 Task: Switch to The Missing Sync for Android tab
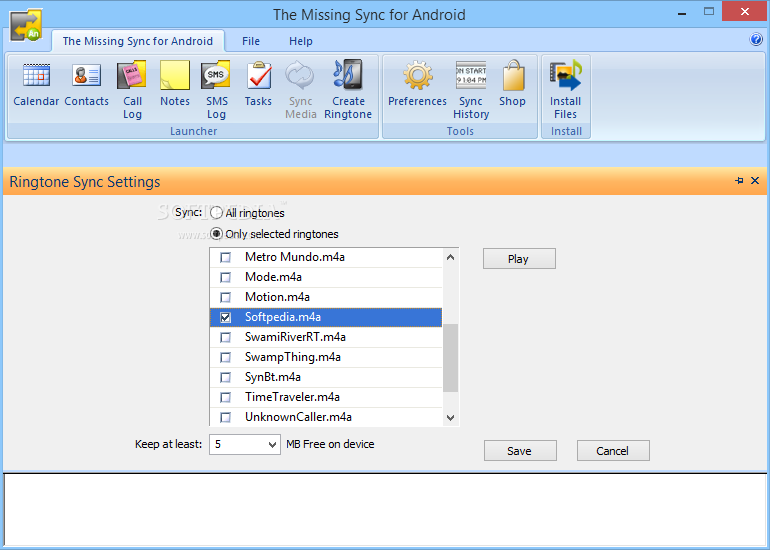(138, 41)
